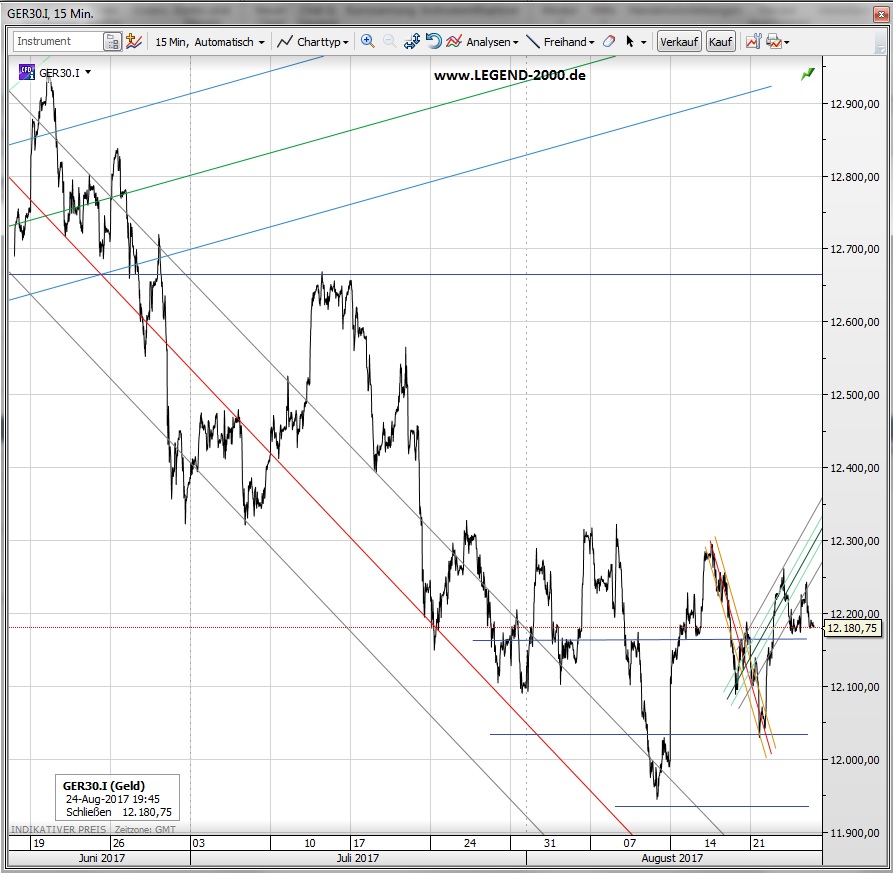Open the GER30.I instrument dropdown arrow
Viewport: 893px width, 873px height.
click(x=88, y=72)
